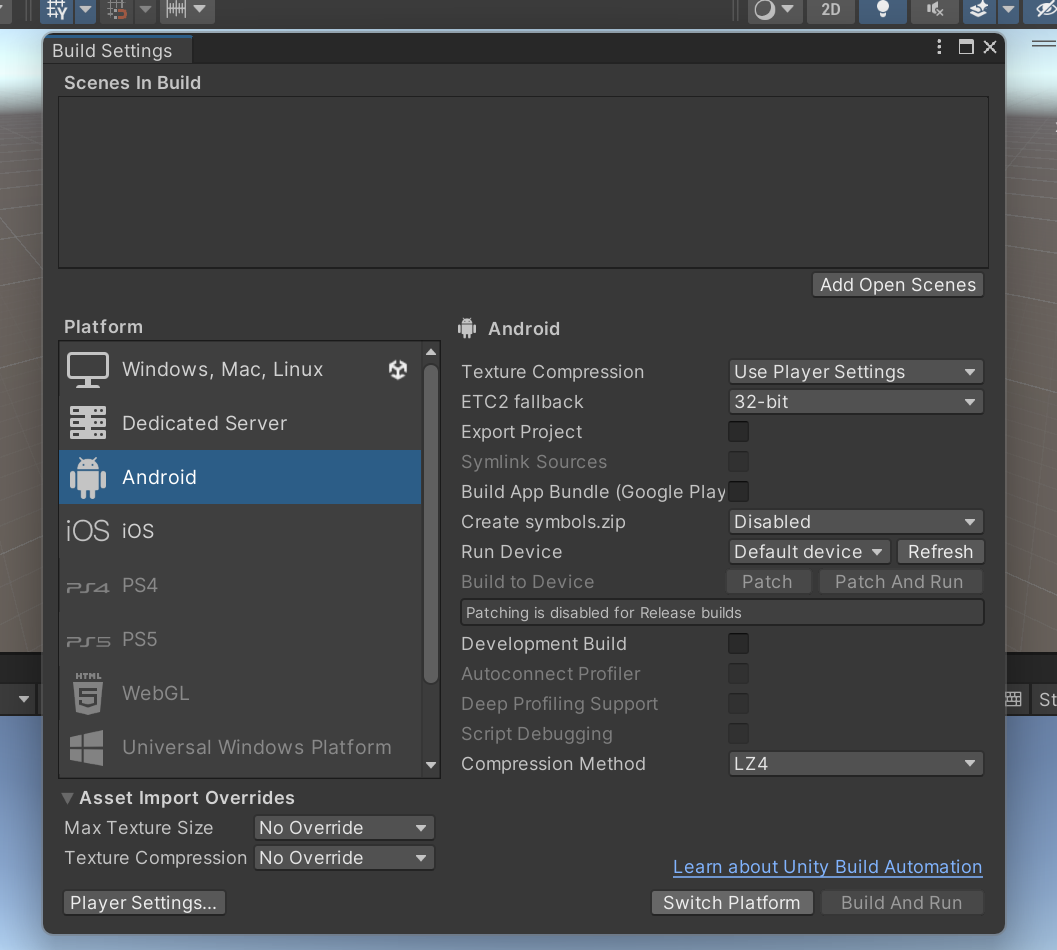Select the PS4 platform
The height and width of the screenshot is (950, 1057).
240,585
